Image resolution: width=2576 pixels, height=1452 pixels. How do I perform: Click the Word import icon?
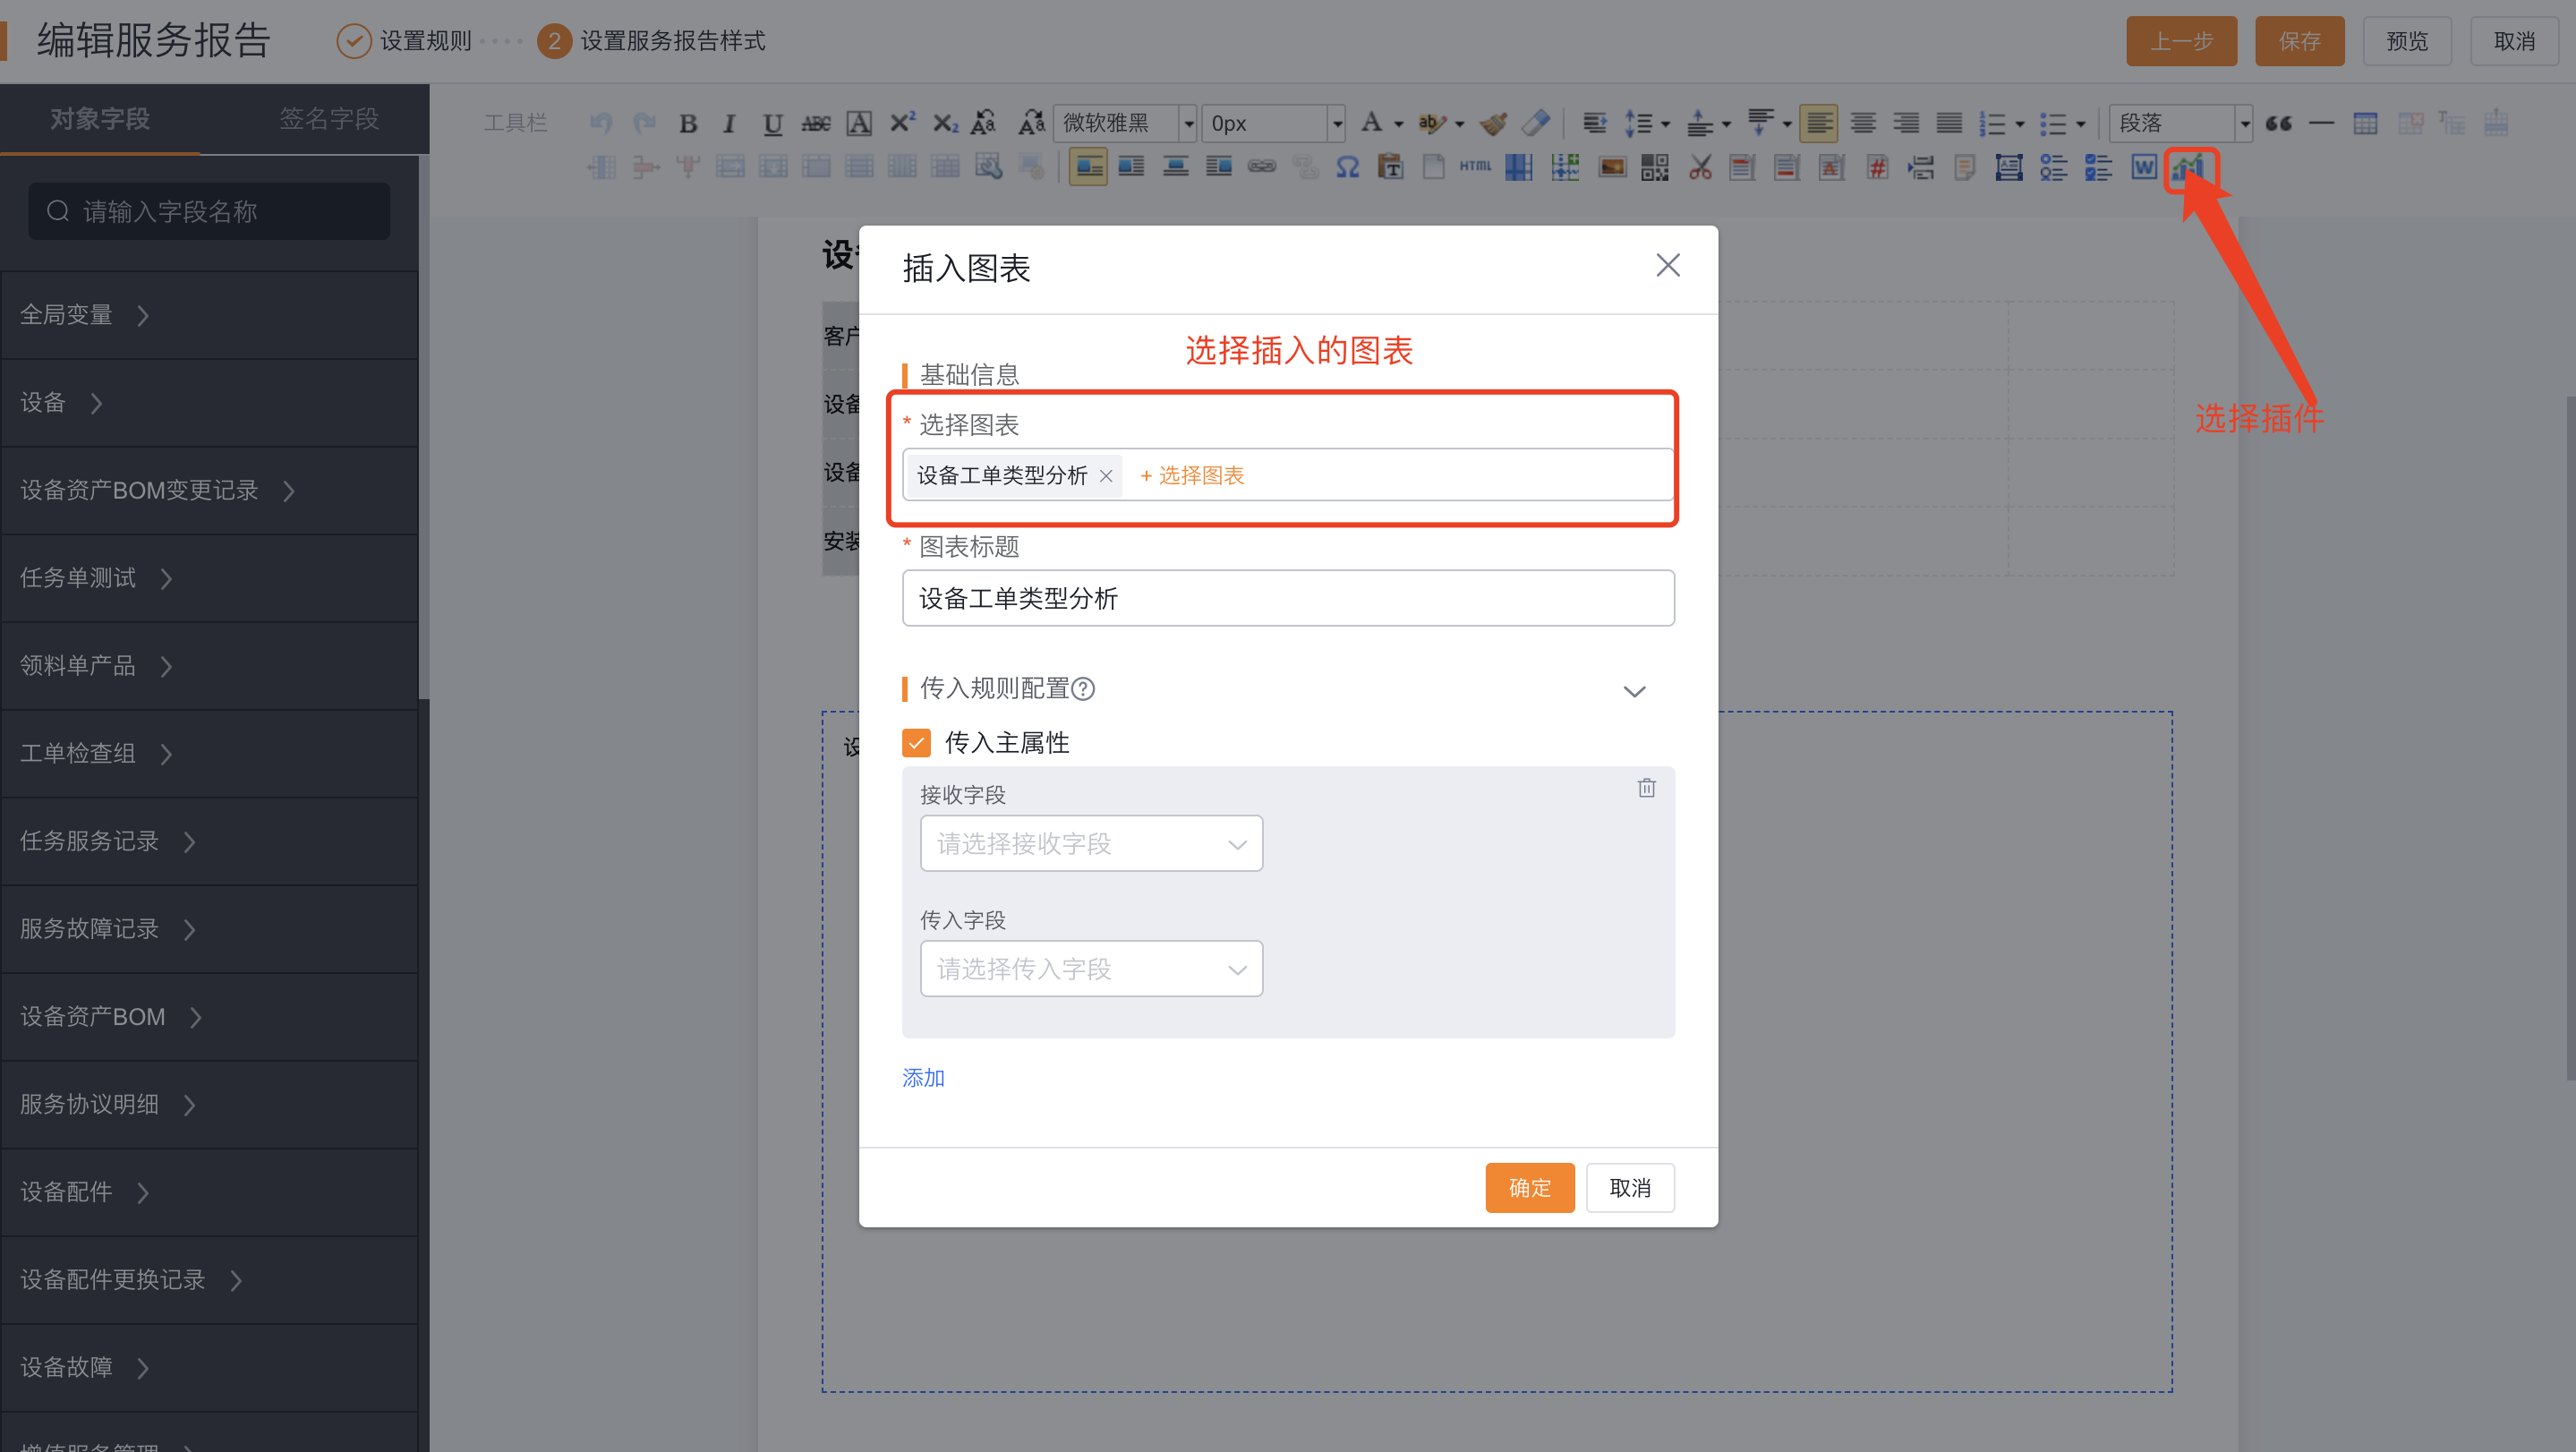(2143, 167)
